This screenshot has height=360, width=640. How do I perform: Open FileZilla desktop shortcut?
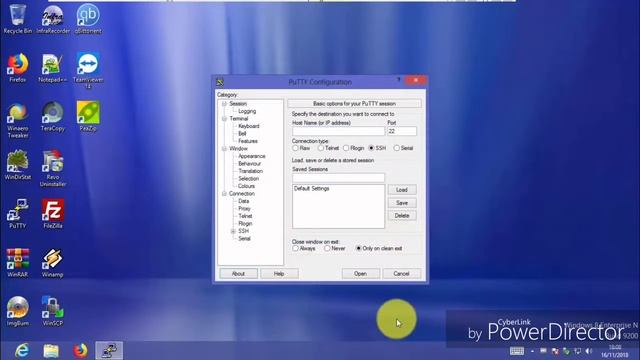click(53, 213)
